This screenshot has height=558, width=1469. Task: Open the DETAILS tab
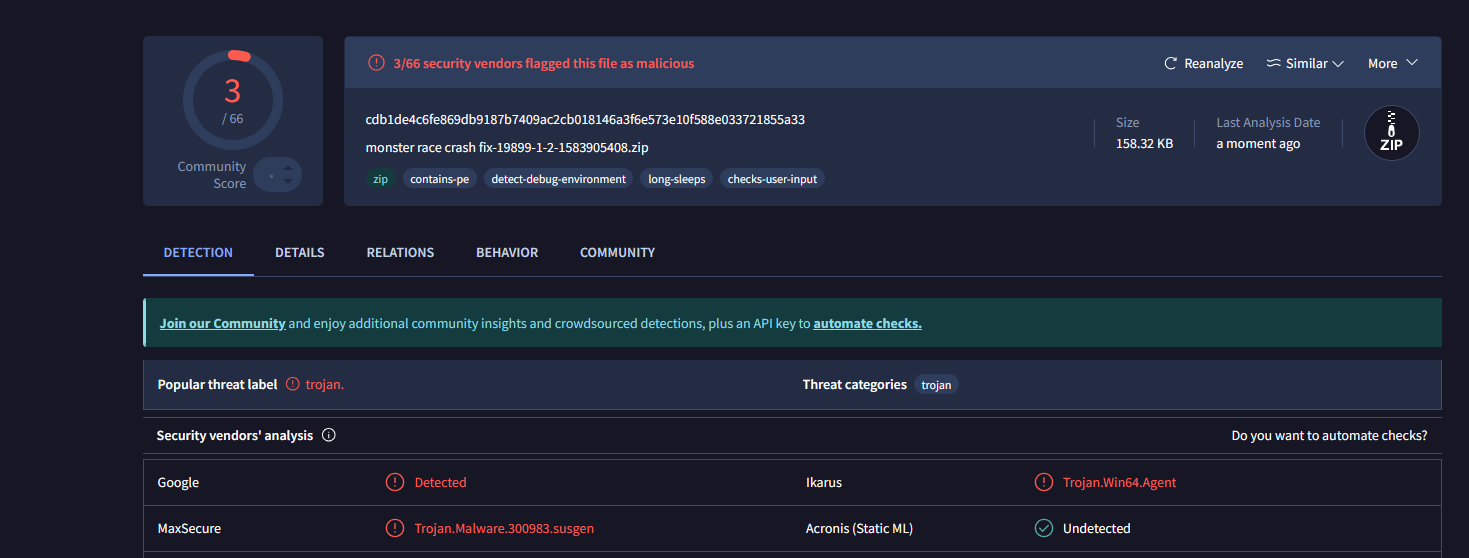[x=300, y=252]
